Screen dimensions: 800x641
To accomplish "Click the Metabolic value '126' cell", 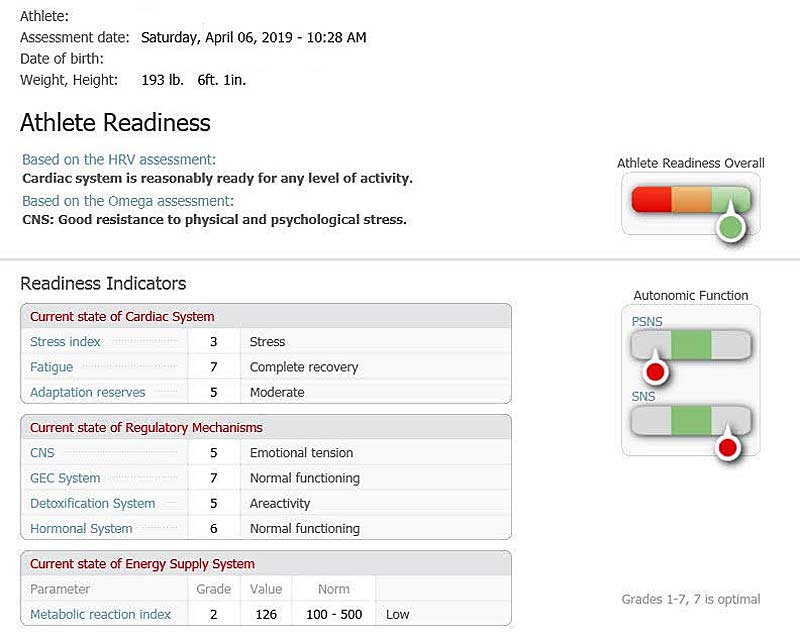I will (266, 614).
